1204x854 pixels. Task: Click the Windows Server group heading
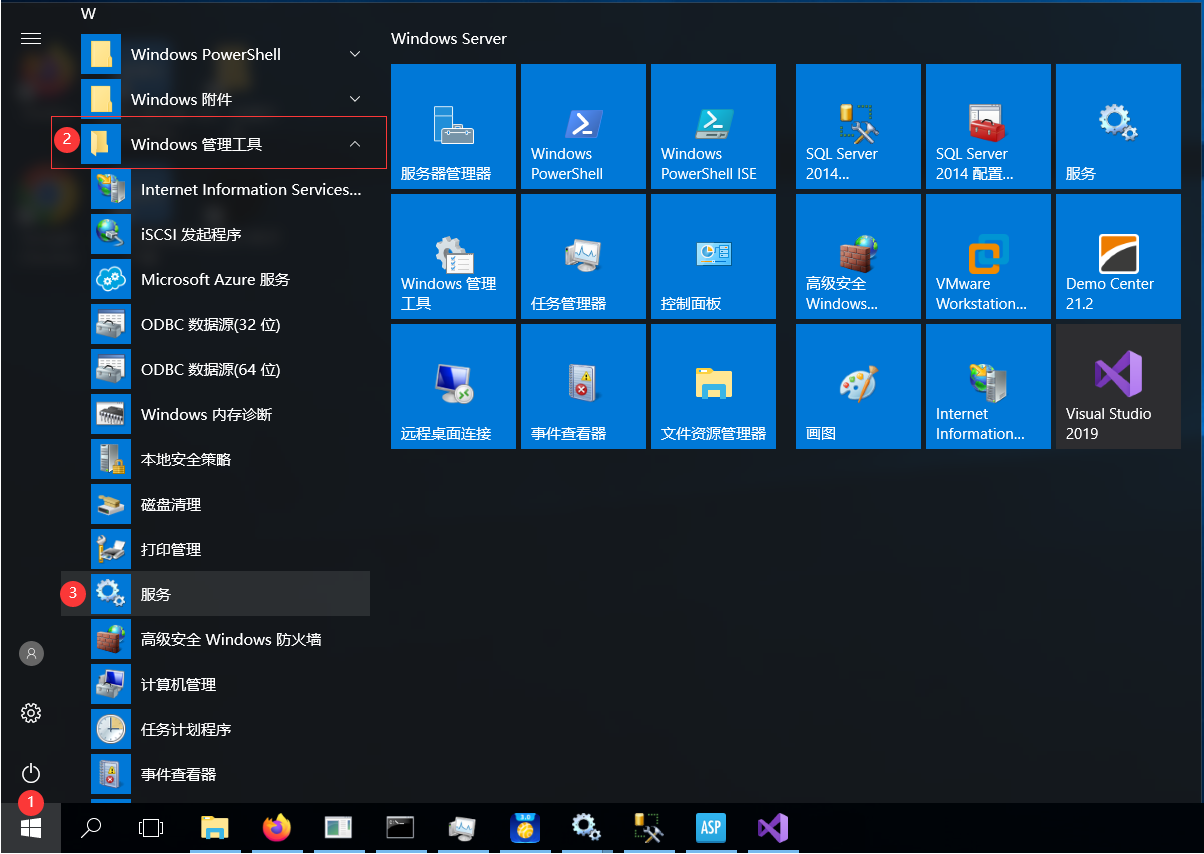[449, 39]
